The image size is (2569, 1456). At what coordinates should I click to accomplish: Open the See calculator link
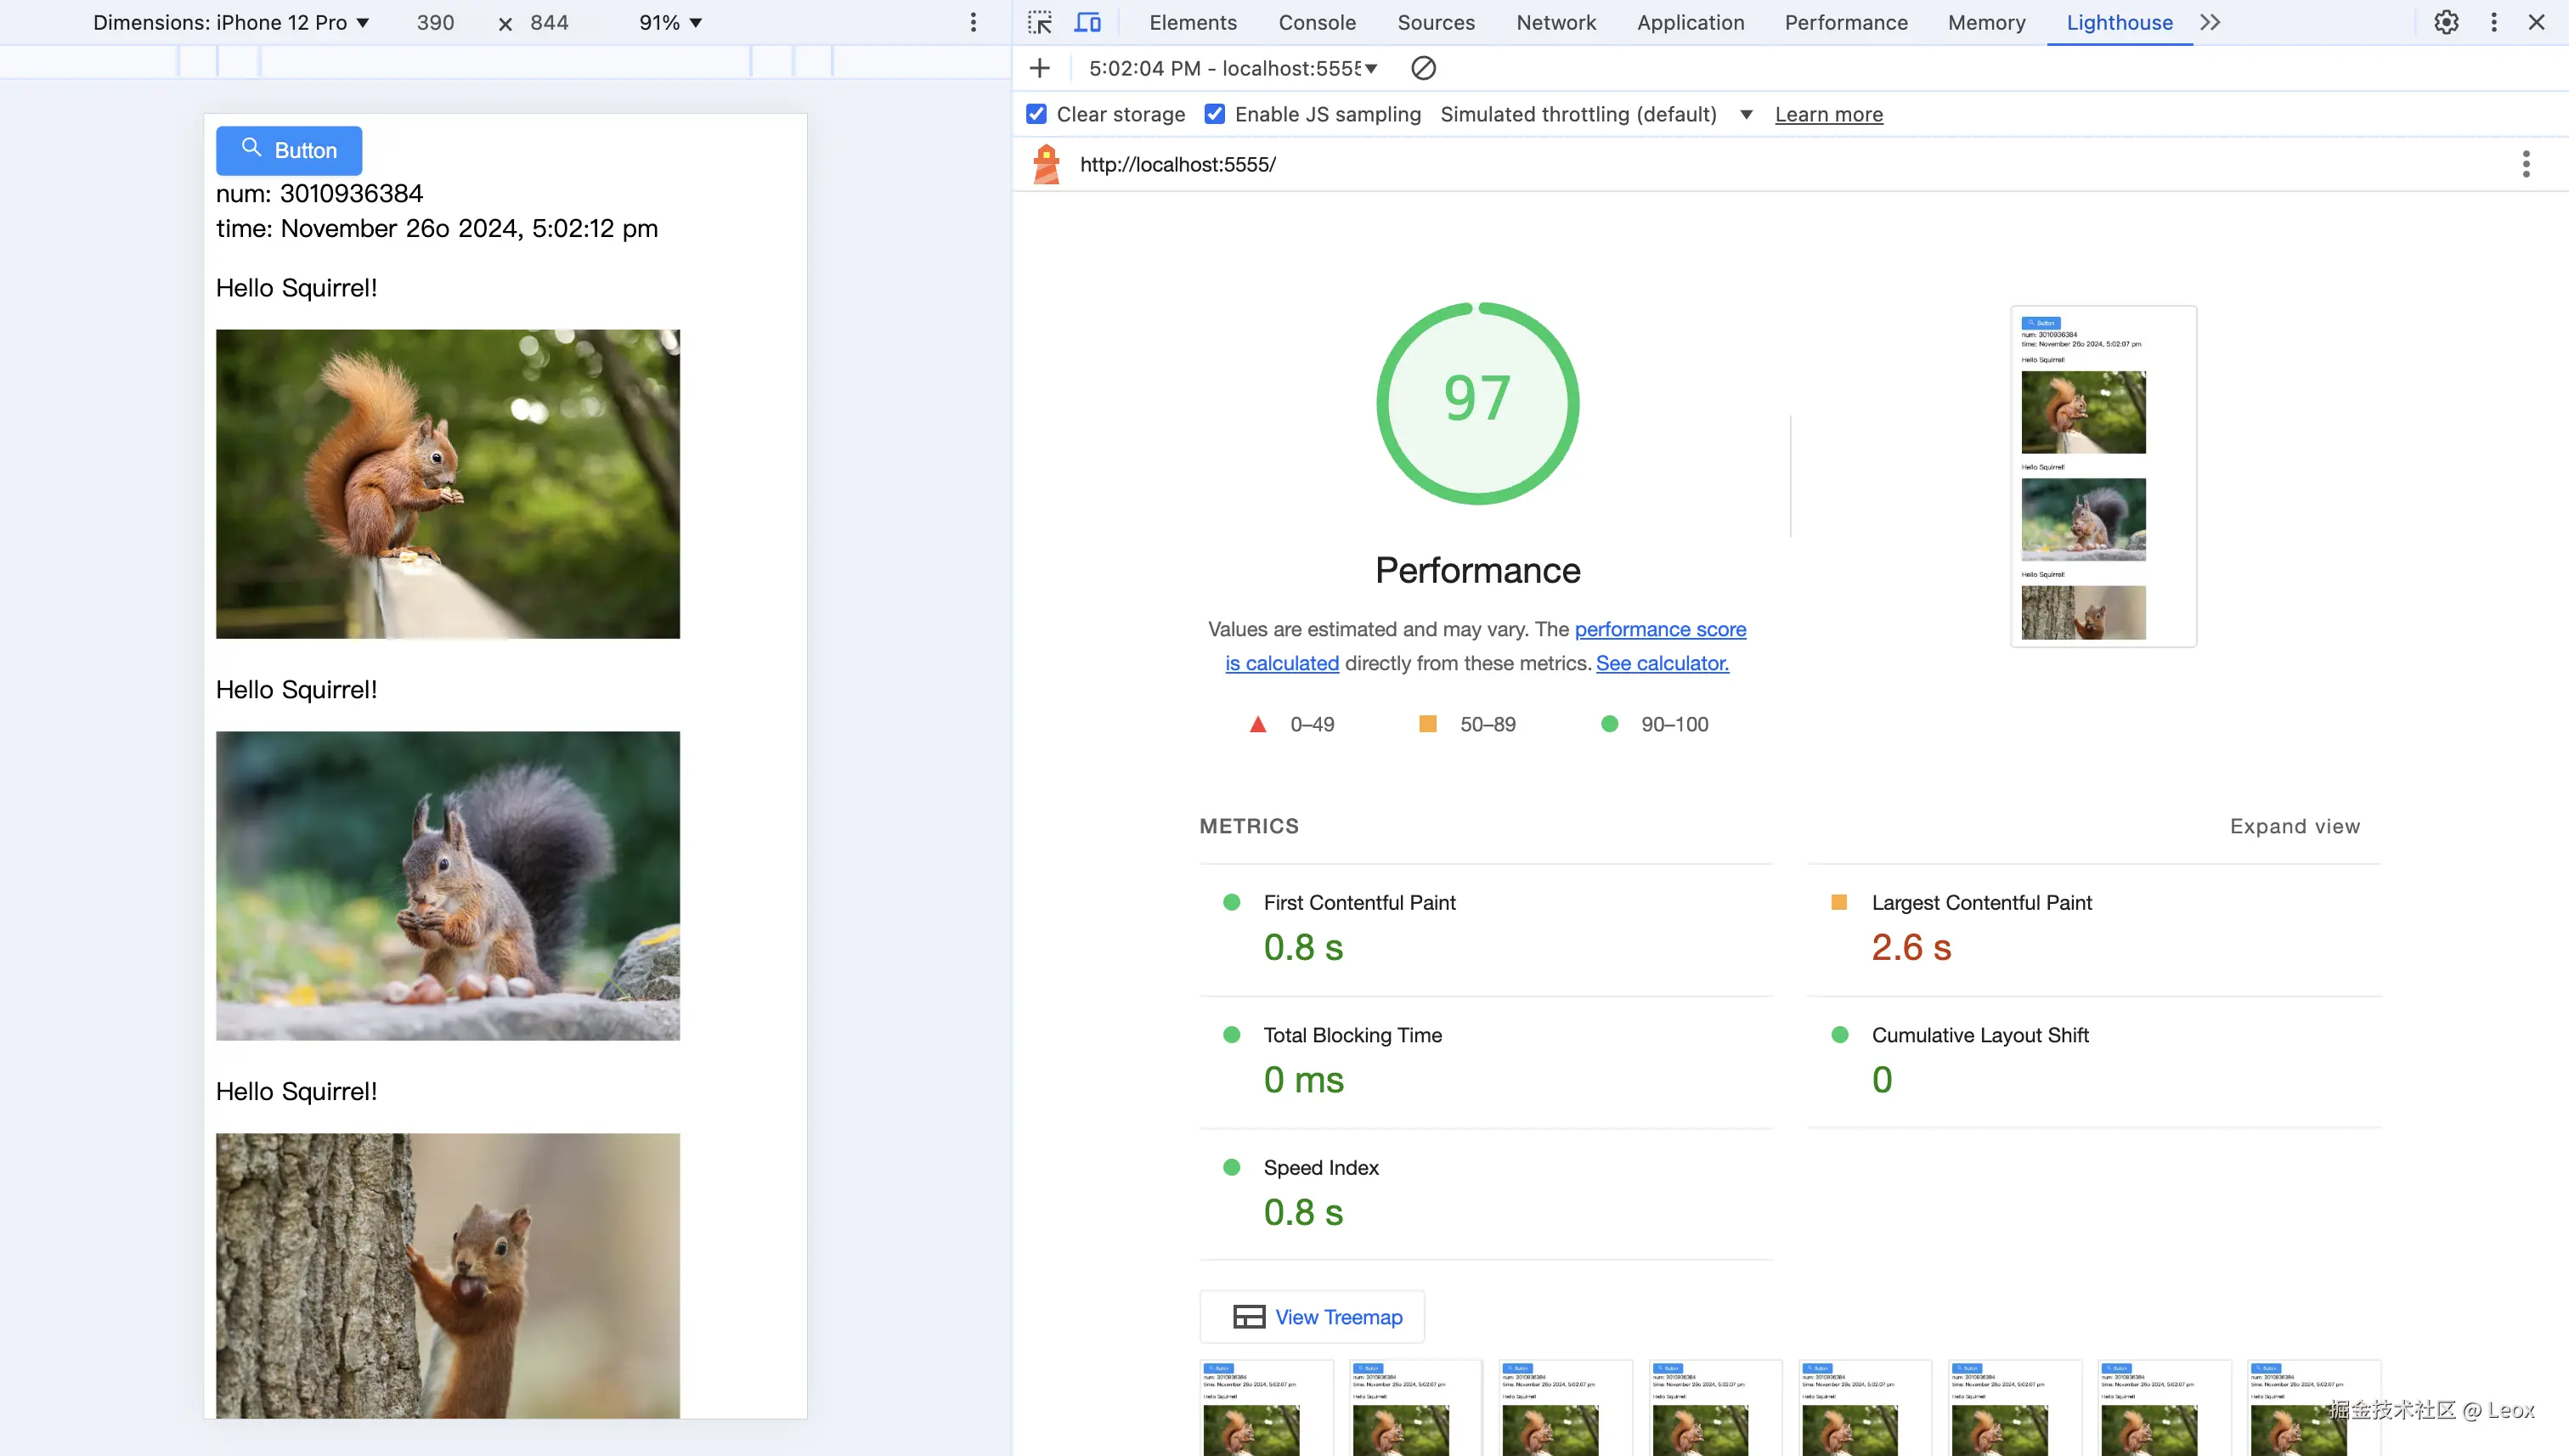click(1662, 663)
